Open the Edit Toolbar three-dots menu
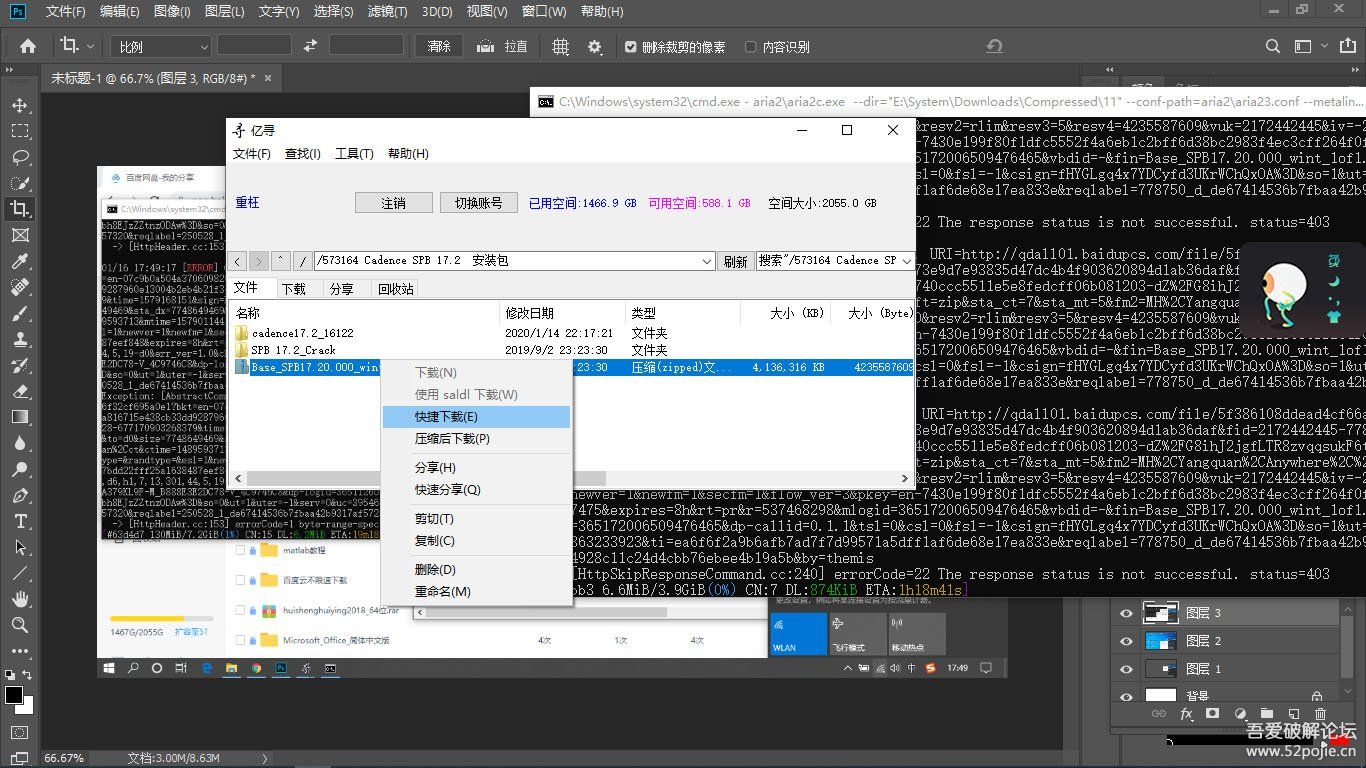 20,651
